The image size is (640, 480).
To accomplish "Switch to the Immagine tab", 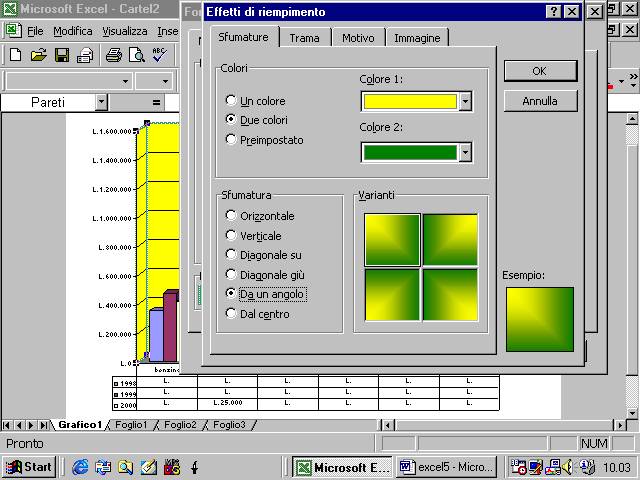I will [417, 38].
